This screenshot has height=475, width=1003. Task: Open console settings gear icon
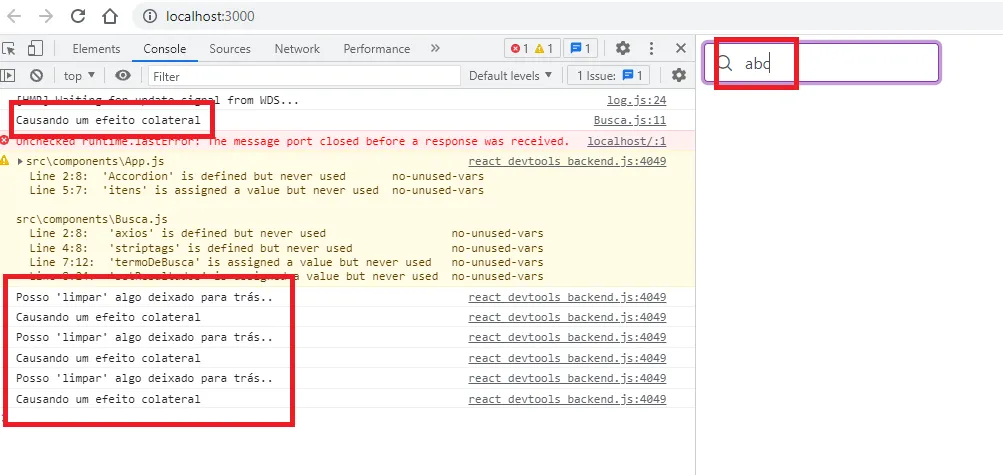click(x=679, y=75)
